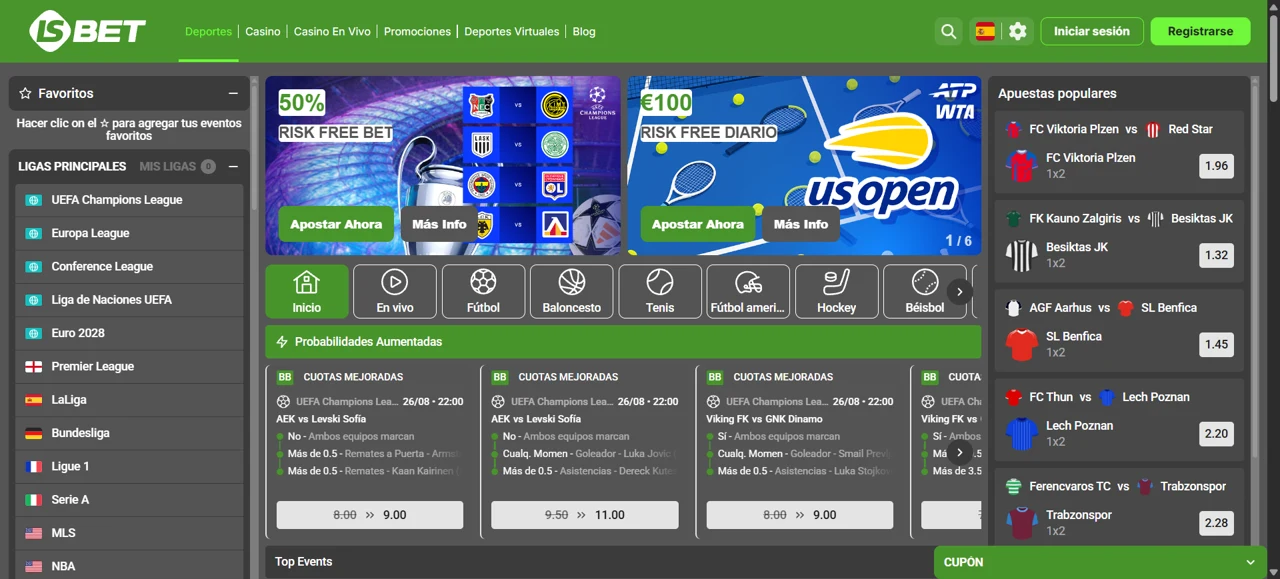Pick Besiktas JK odds 1.32
The height and width of the screenshot is (579, 1280).
coord(1216,255)
